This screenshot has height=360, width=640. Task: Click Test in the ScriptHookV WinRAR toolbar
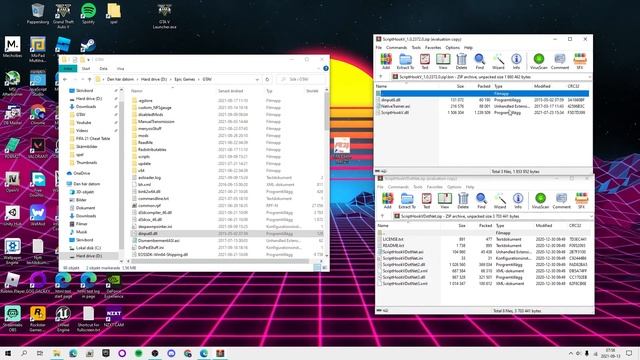point(424,61)
